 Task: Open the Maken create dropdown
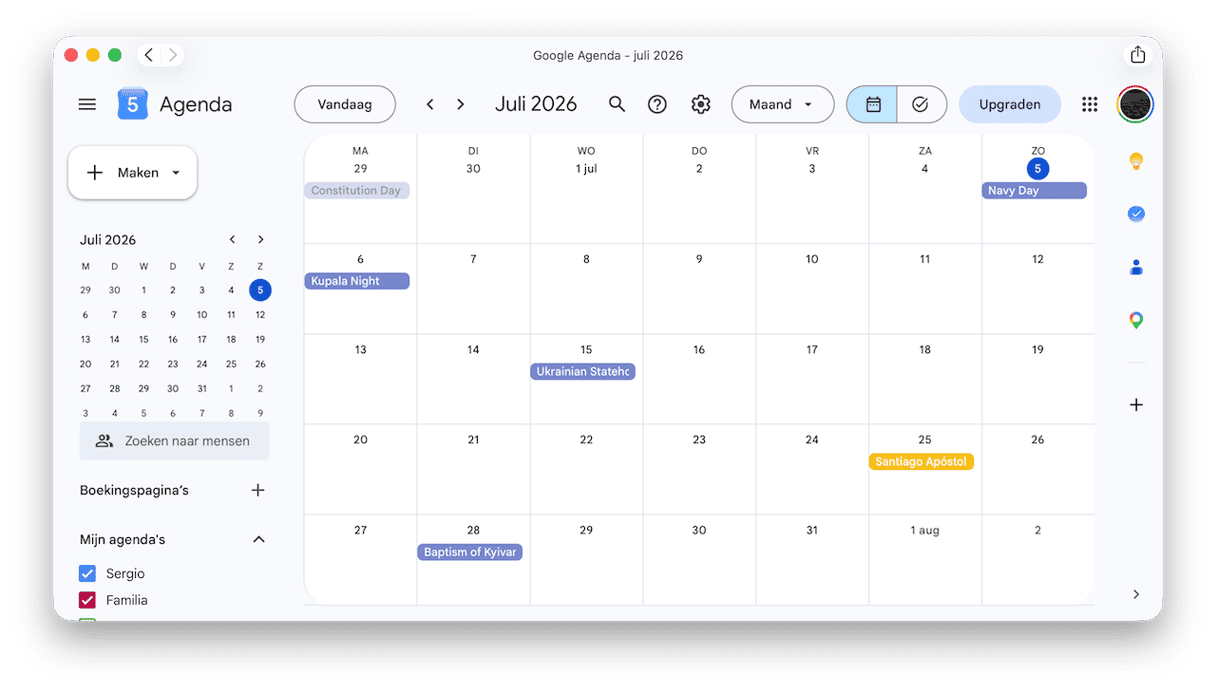pyautogui.click(x=132, y=173)
